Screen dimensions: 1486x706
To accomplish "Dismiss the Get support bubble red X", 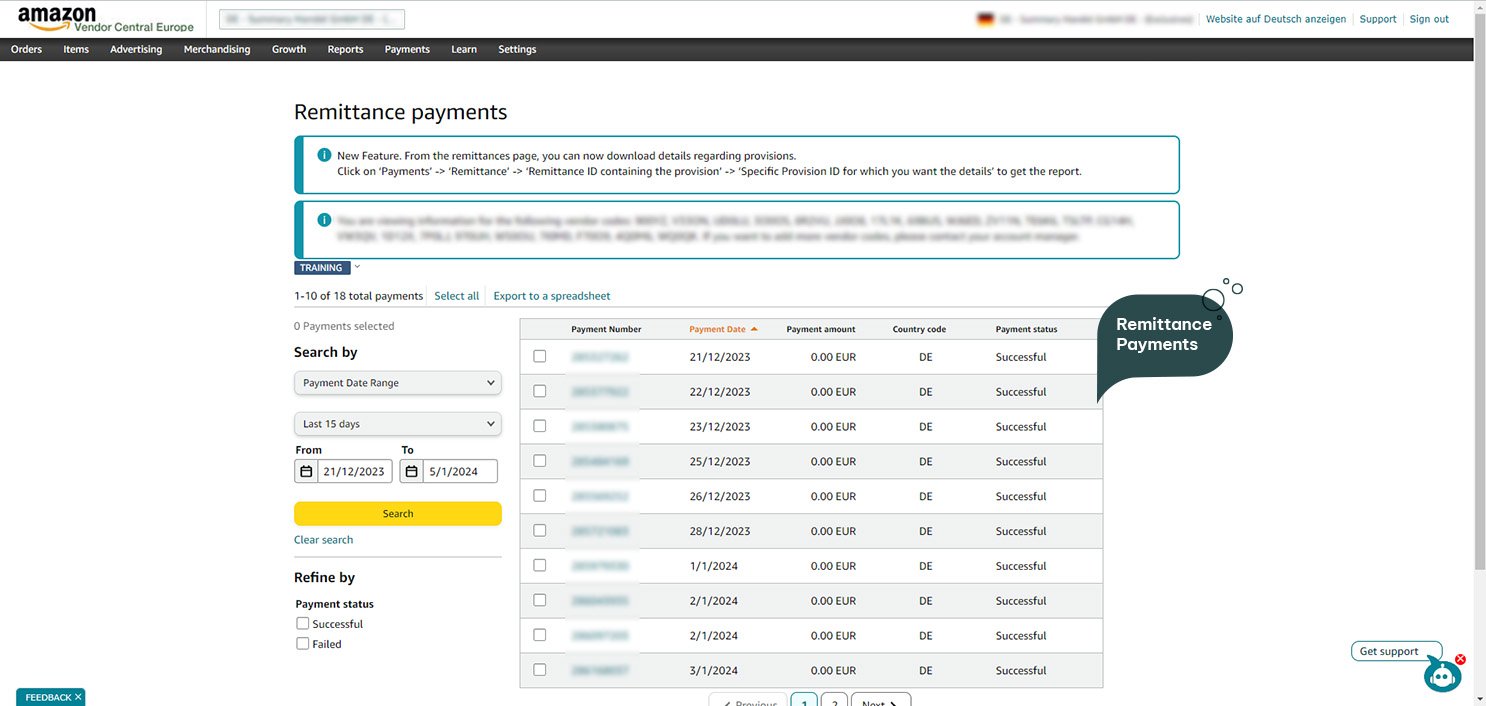I will [x=1460, y=659].
